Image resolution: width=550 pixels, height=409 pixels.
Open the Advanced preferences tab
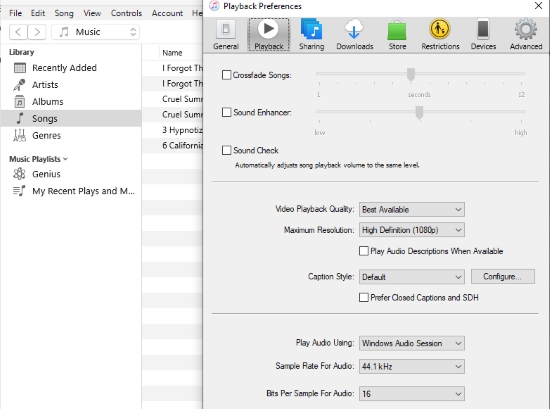[526, 34]
